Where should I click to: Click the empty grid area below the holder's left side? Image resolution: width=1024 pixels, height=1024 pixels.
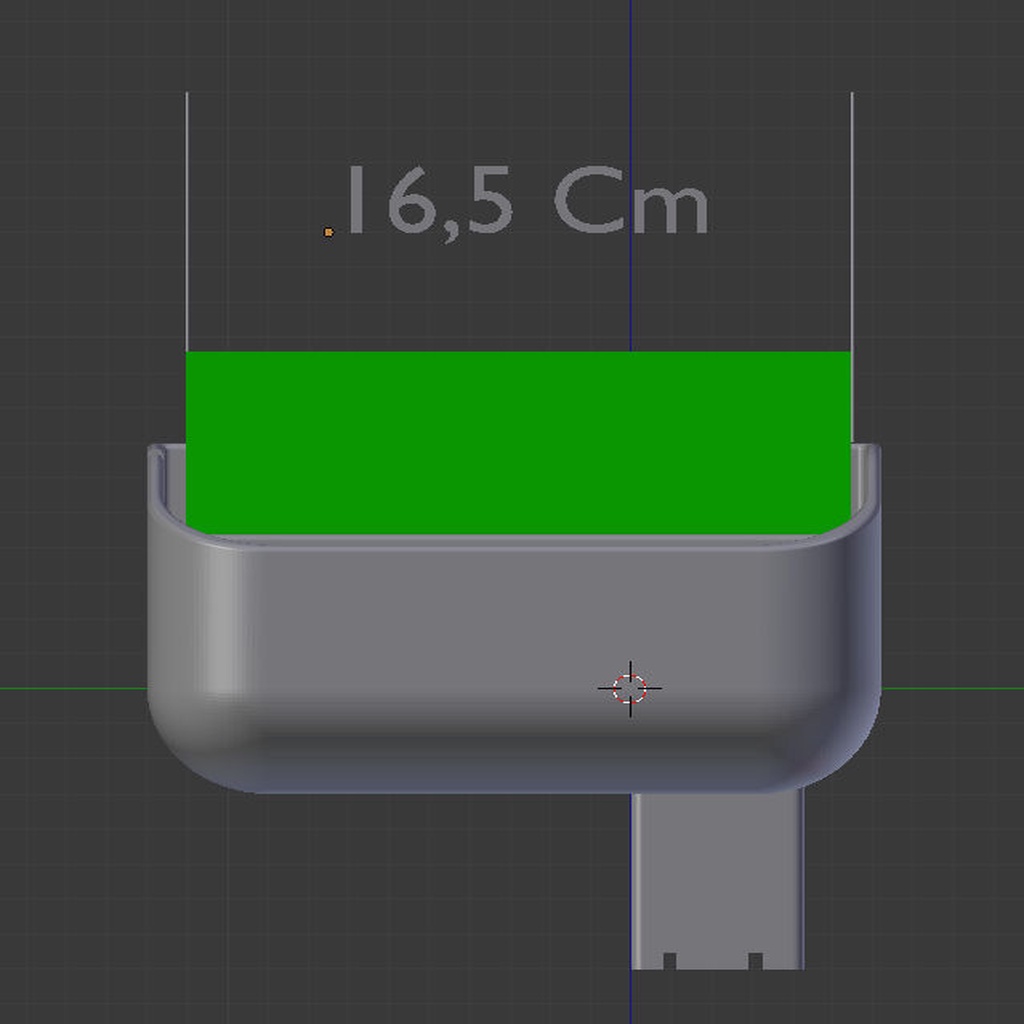point(300,900)
